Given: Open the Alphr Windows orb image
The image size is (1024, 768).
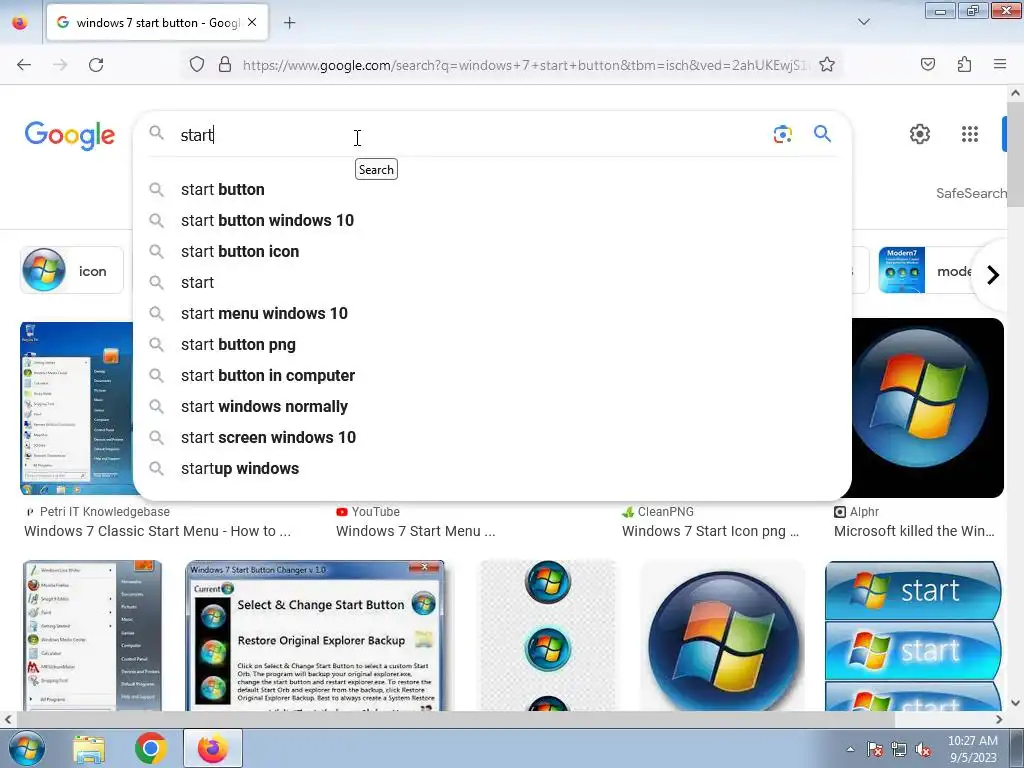Looking at the screenshot, I should 927,408.
